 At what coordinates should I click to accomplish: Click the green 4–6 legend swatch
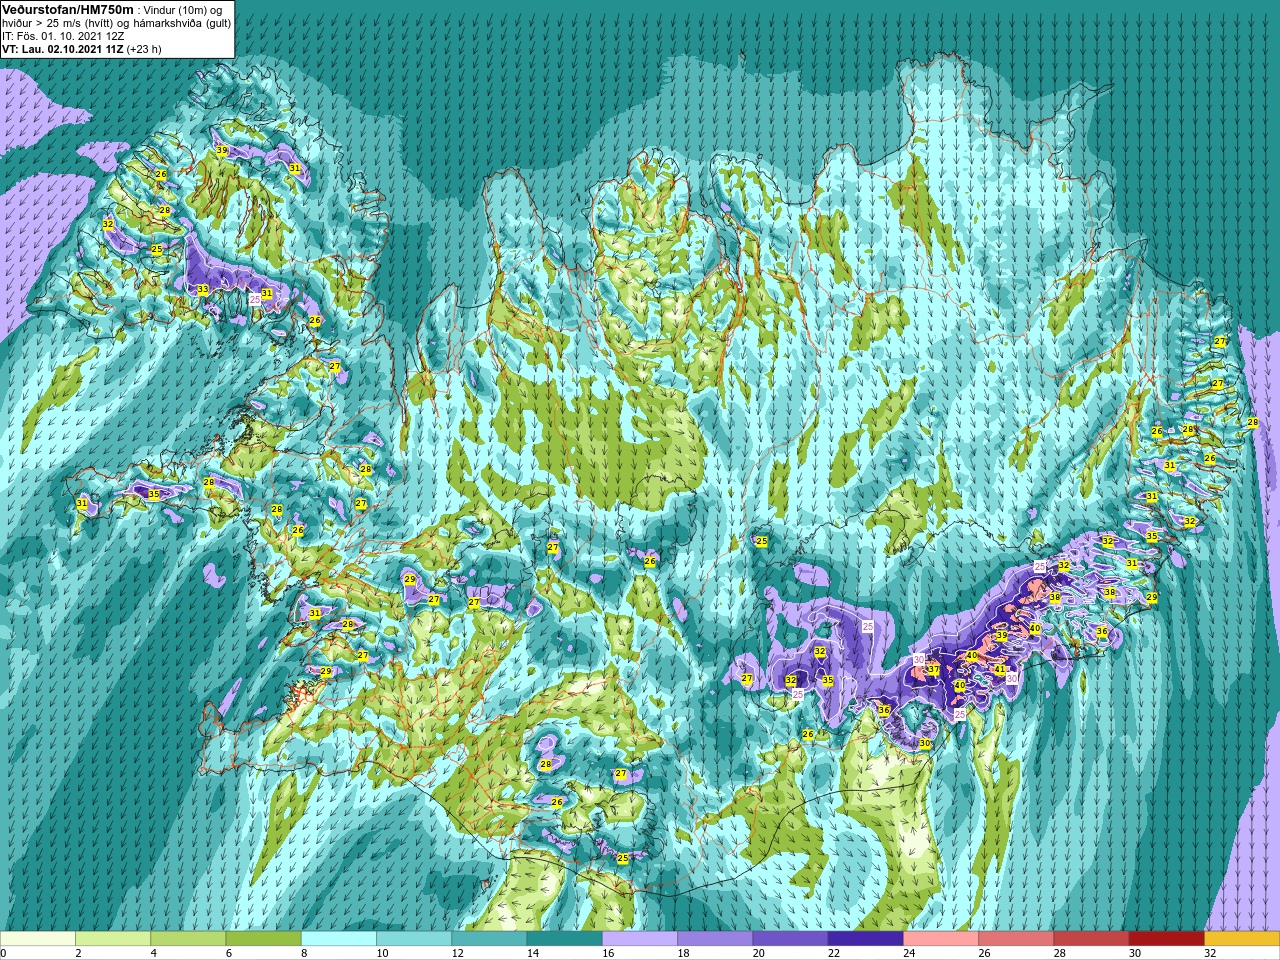[188, 939]
